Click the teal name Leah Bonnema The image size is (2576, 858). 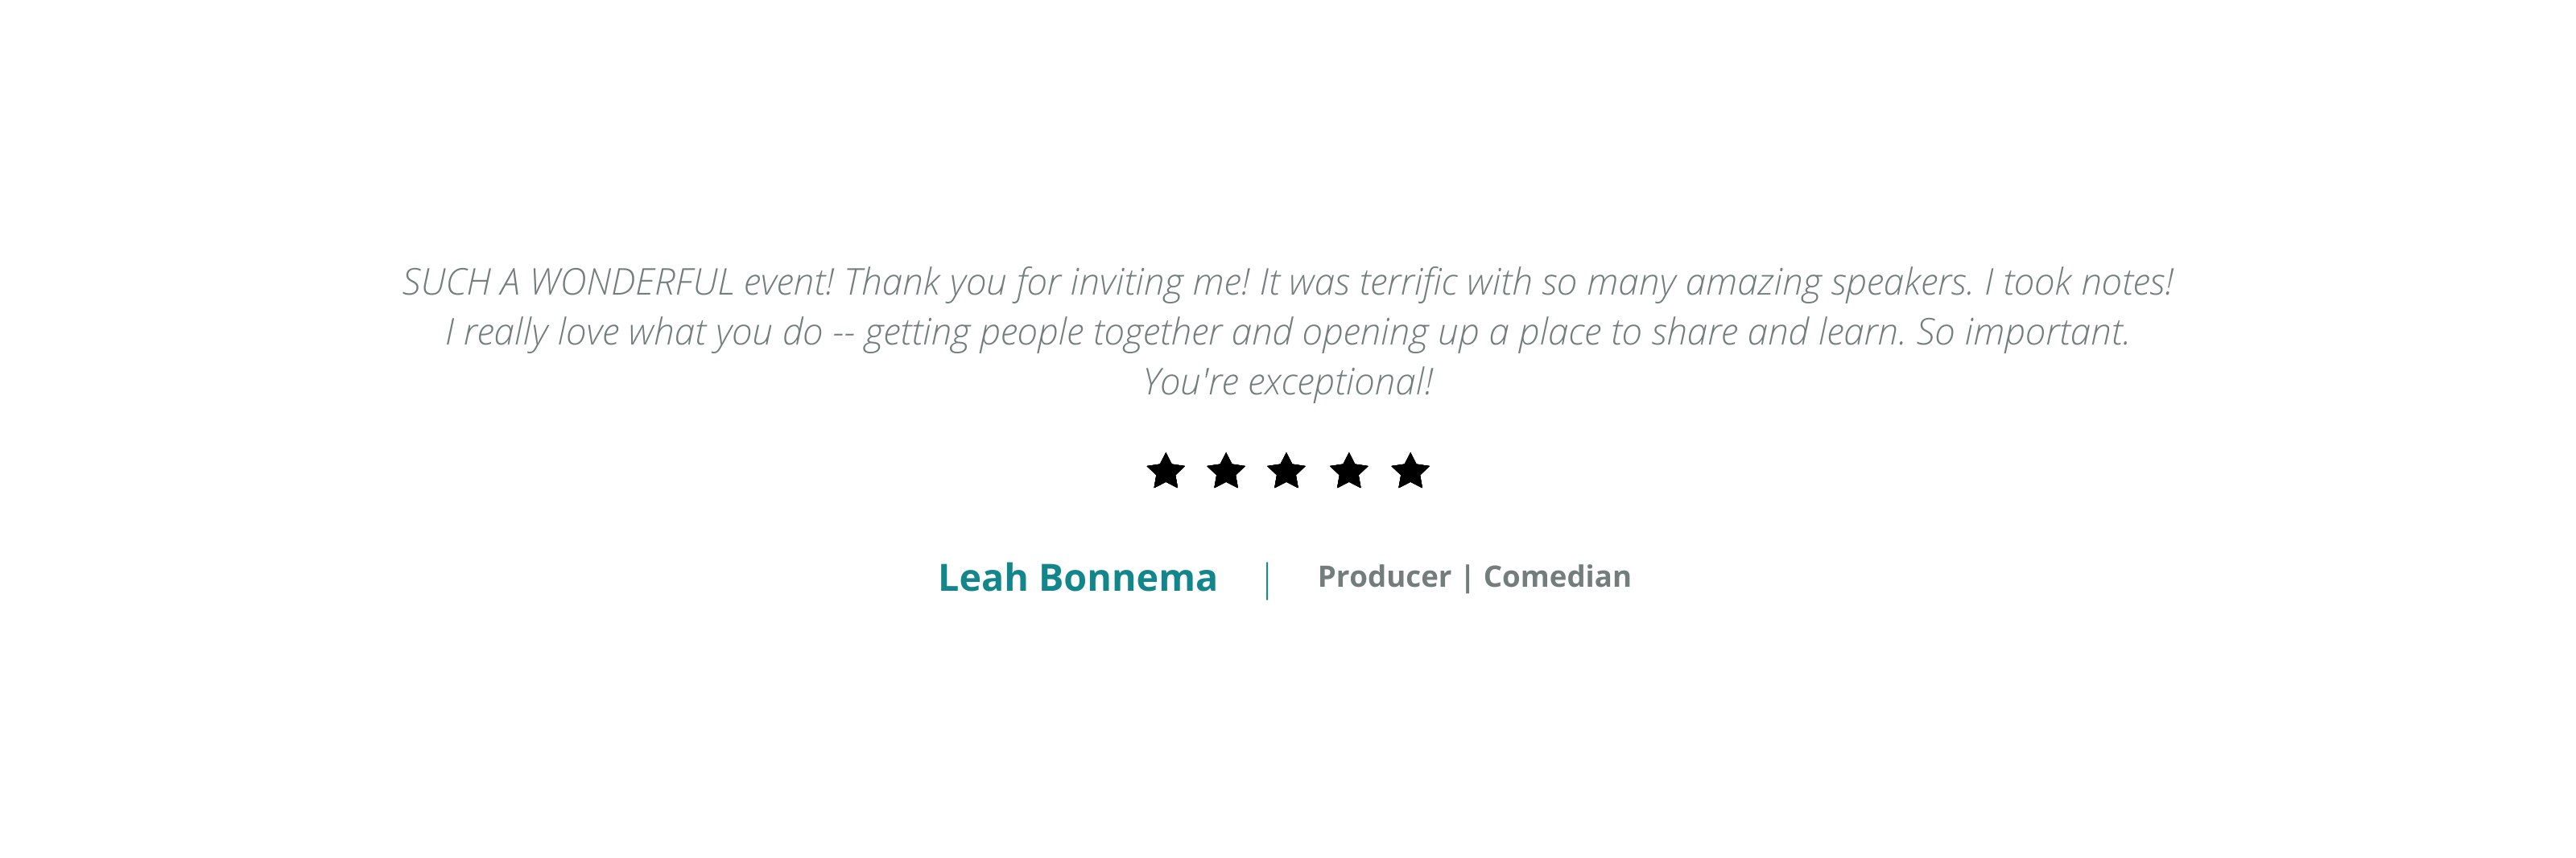tap(1077, 577)
